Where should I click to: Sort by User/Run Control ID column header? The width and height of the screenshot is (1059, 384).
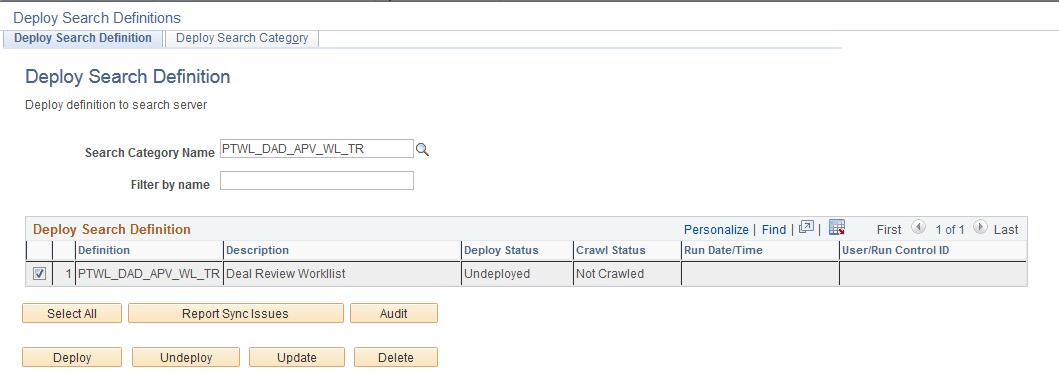coord(896,250)
